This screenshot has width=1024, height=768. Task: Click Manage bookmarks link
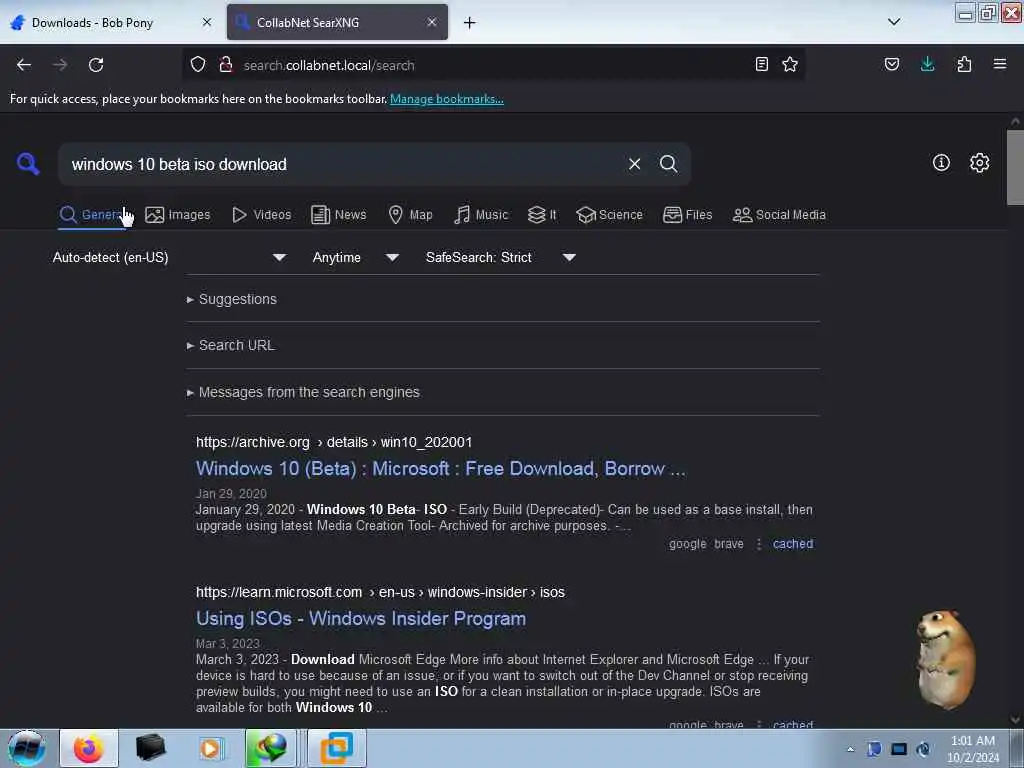pyautogui.click(x=447, y=99)
